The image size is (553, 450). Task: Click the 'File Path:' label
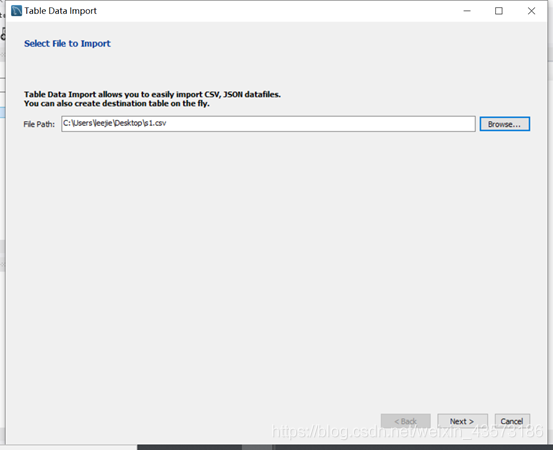[x=39, y=124]
